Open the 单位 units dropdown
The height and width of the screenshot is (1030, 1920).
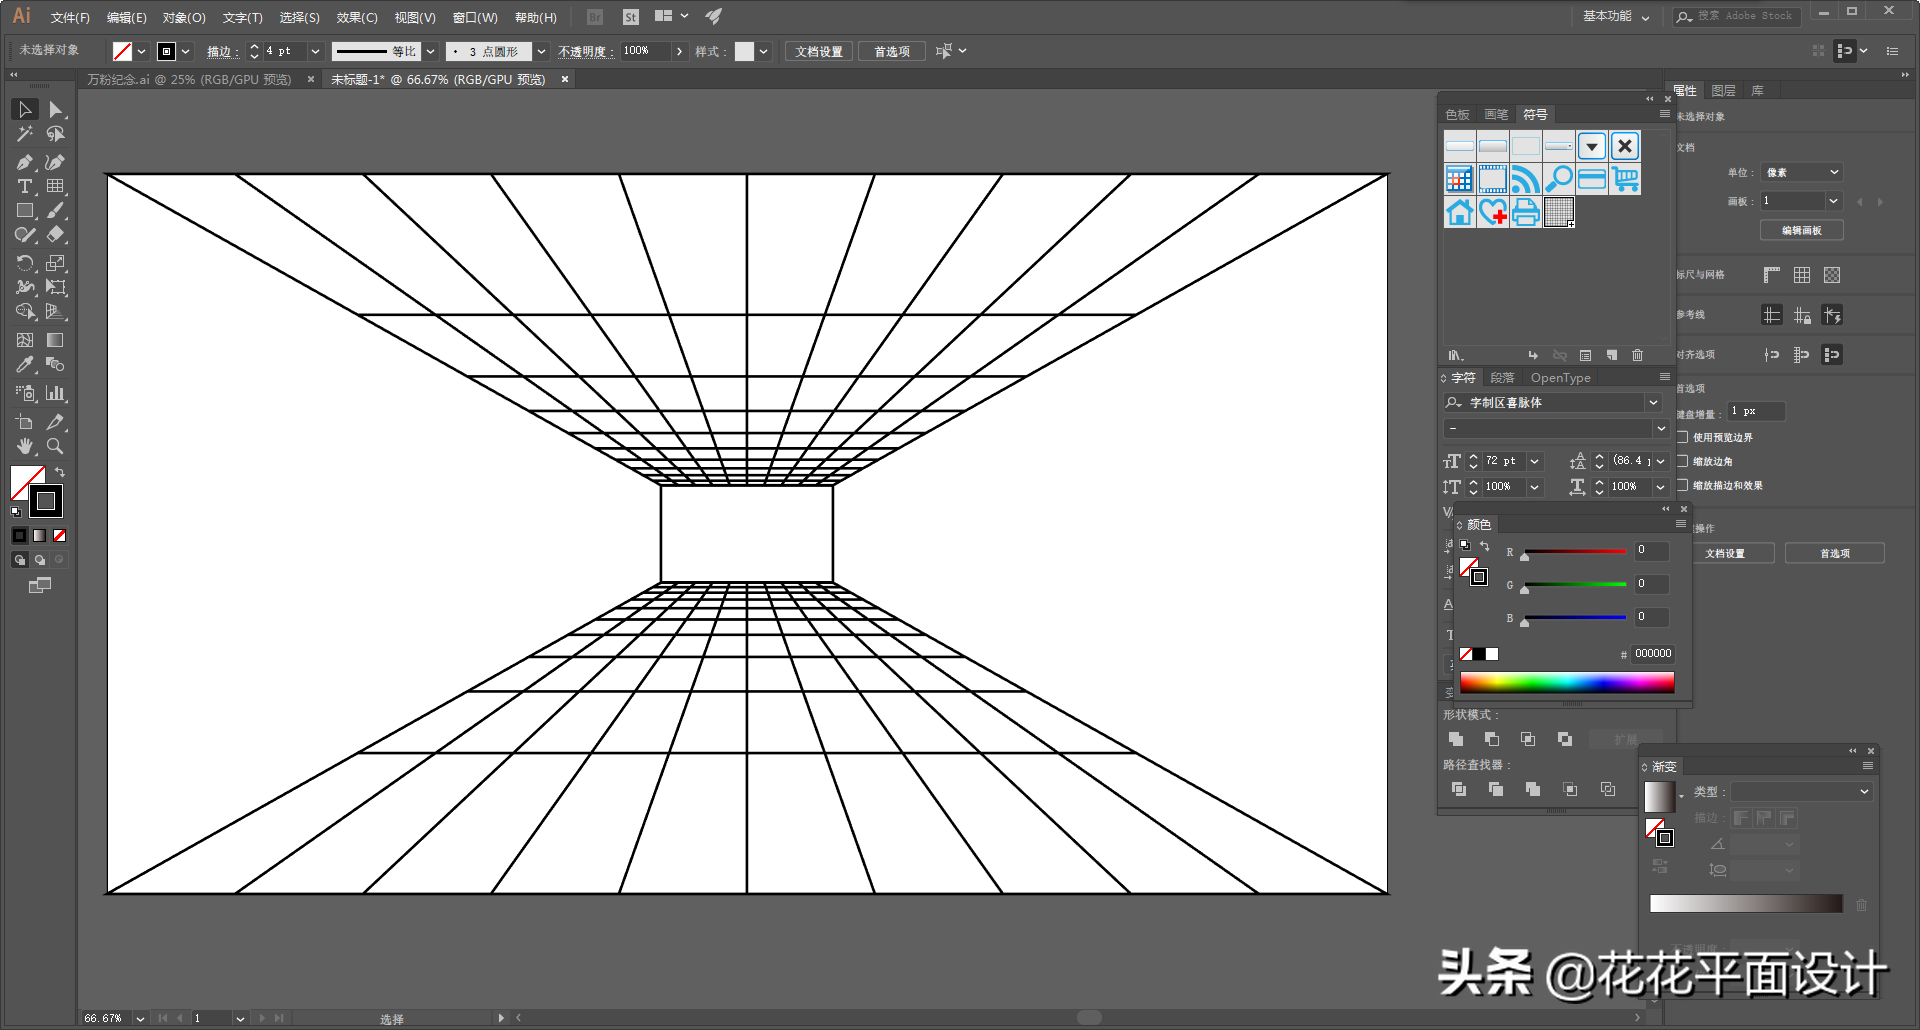1802,172
